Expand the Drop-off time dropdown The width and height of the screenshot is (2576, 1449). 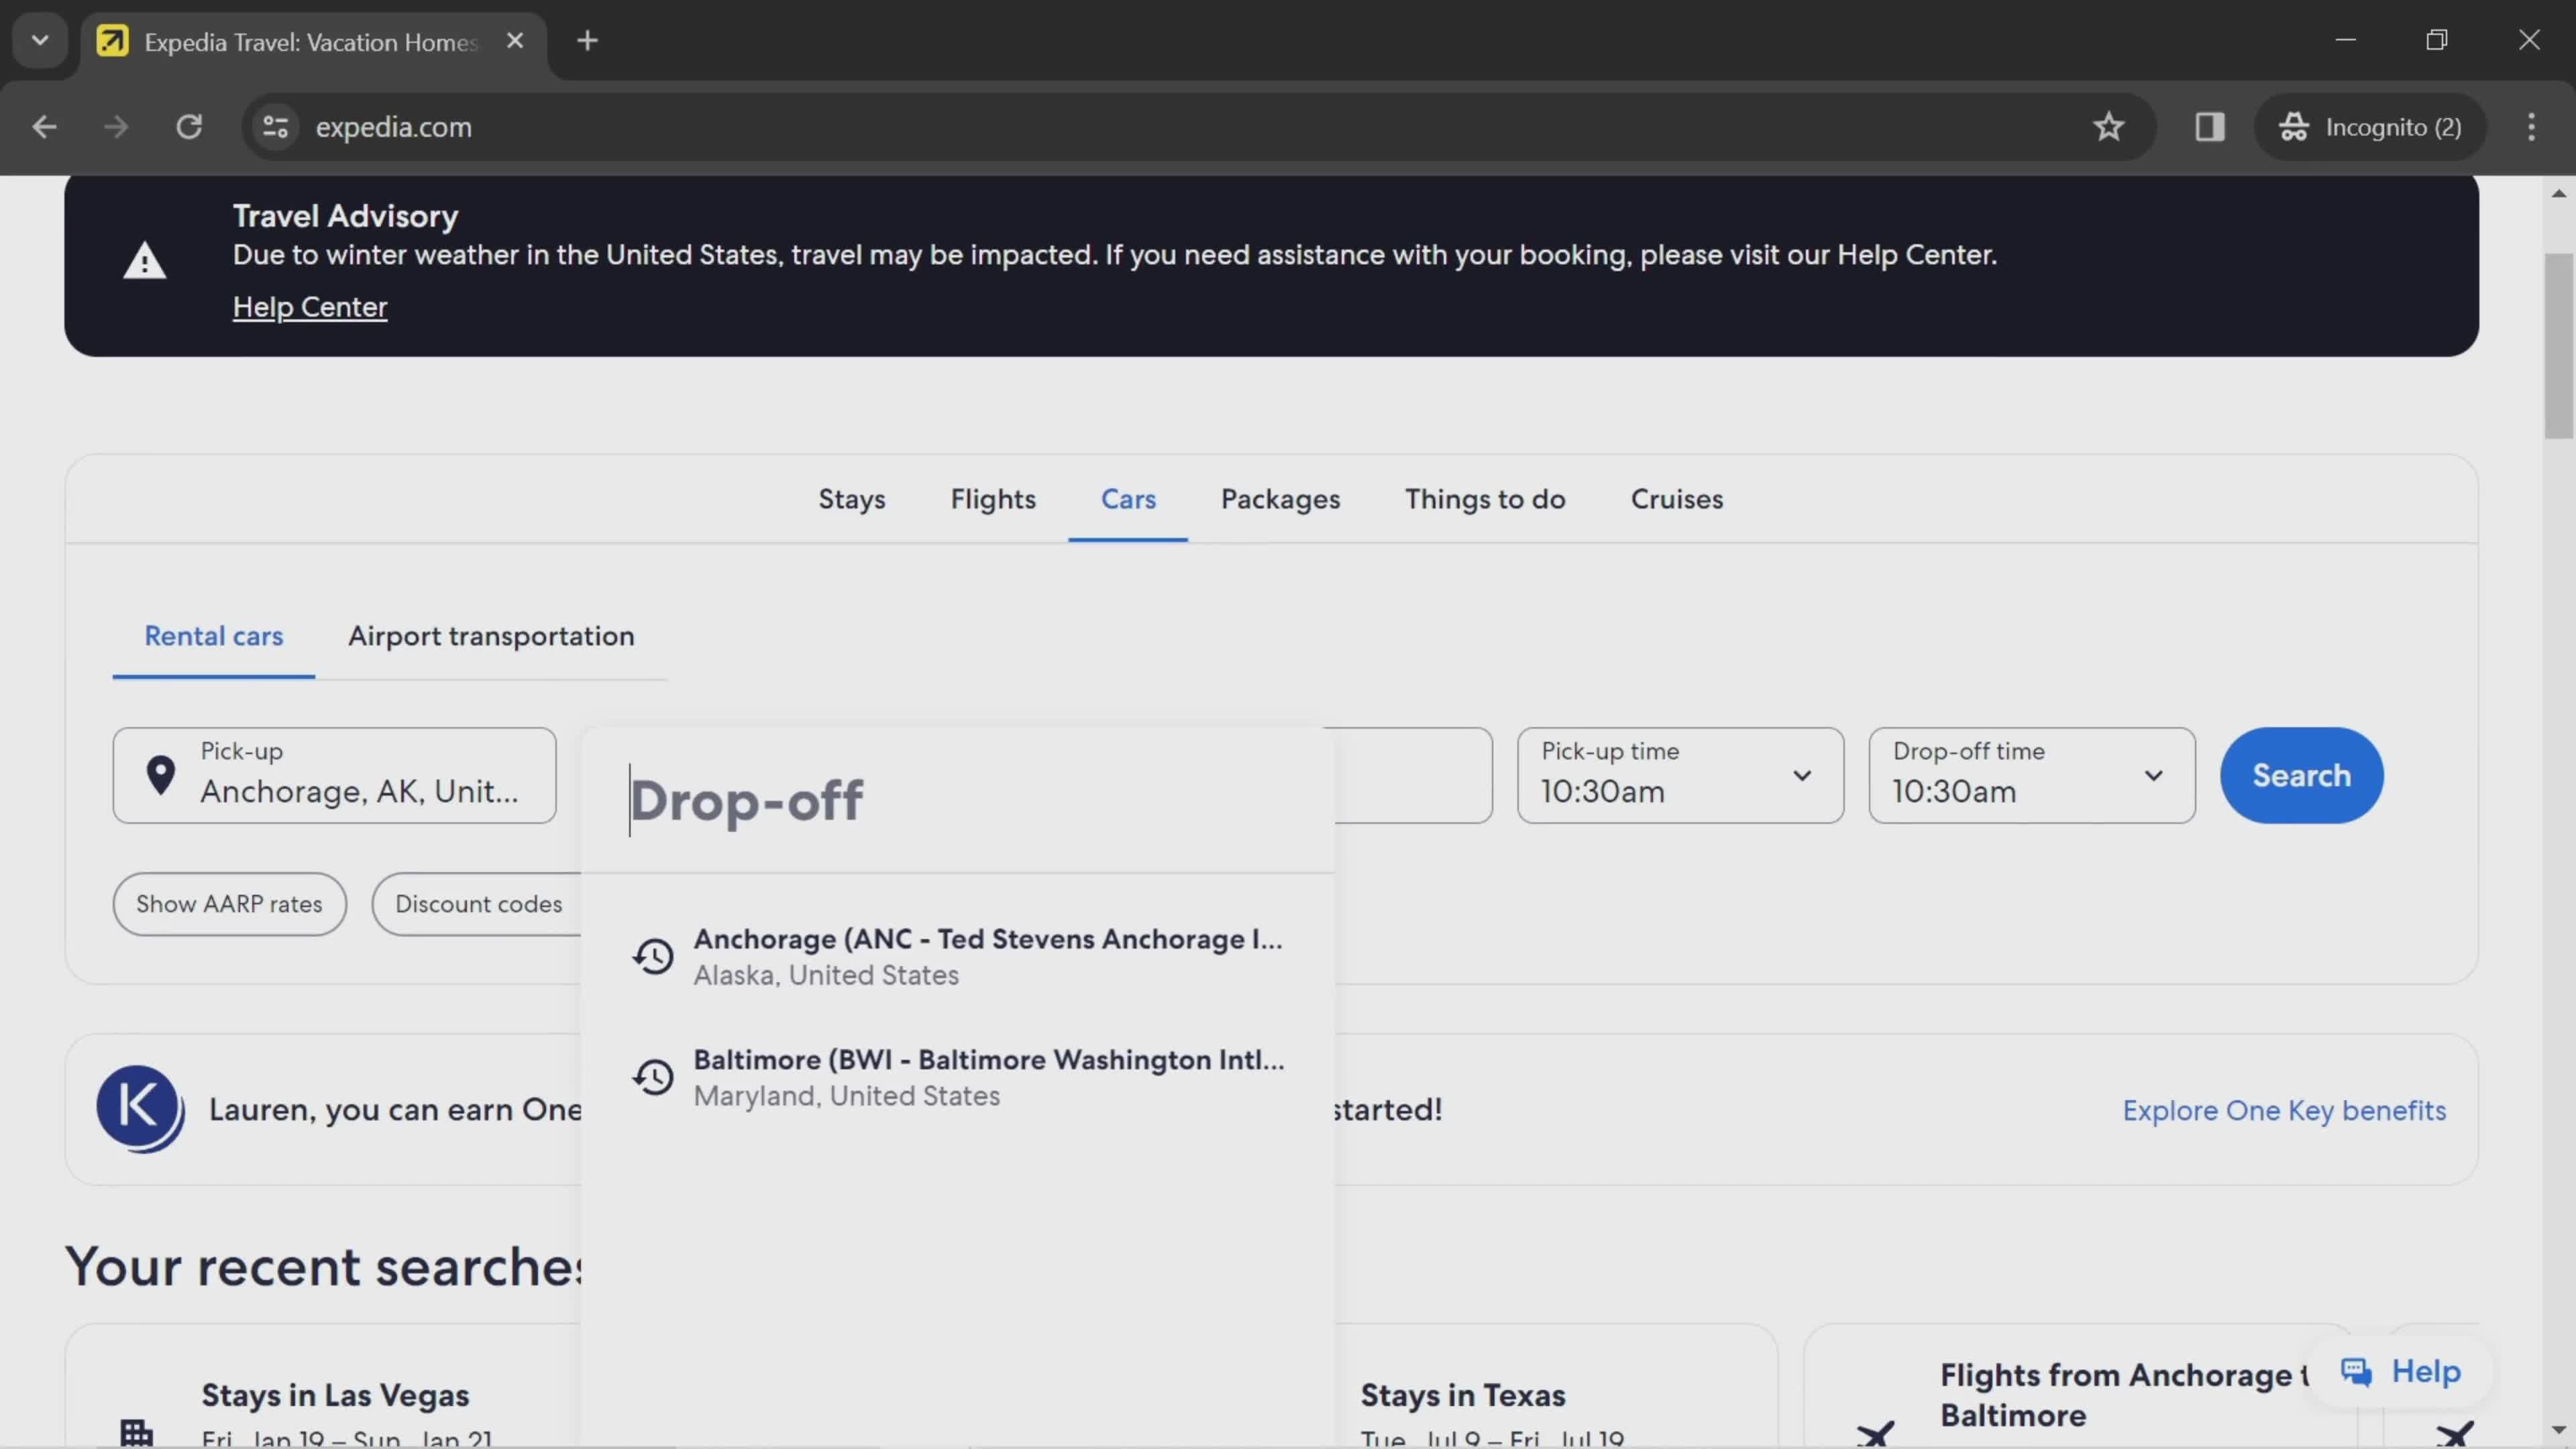click(x=2032, y=775)
